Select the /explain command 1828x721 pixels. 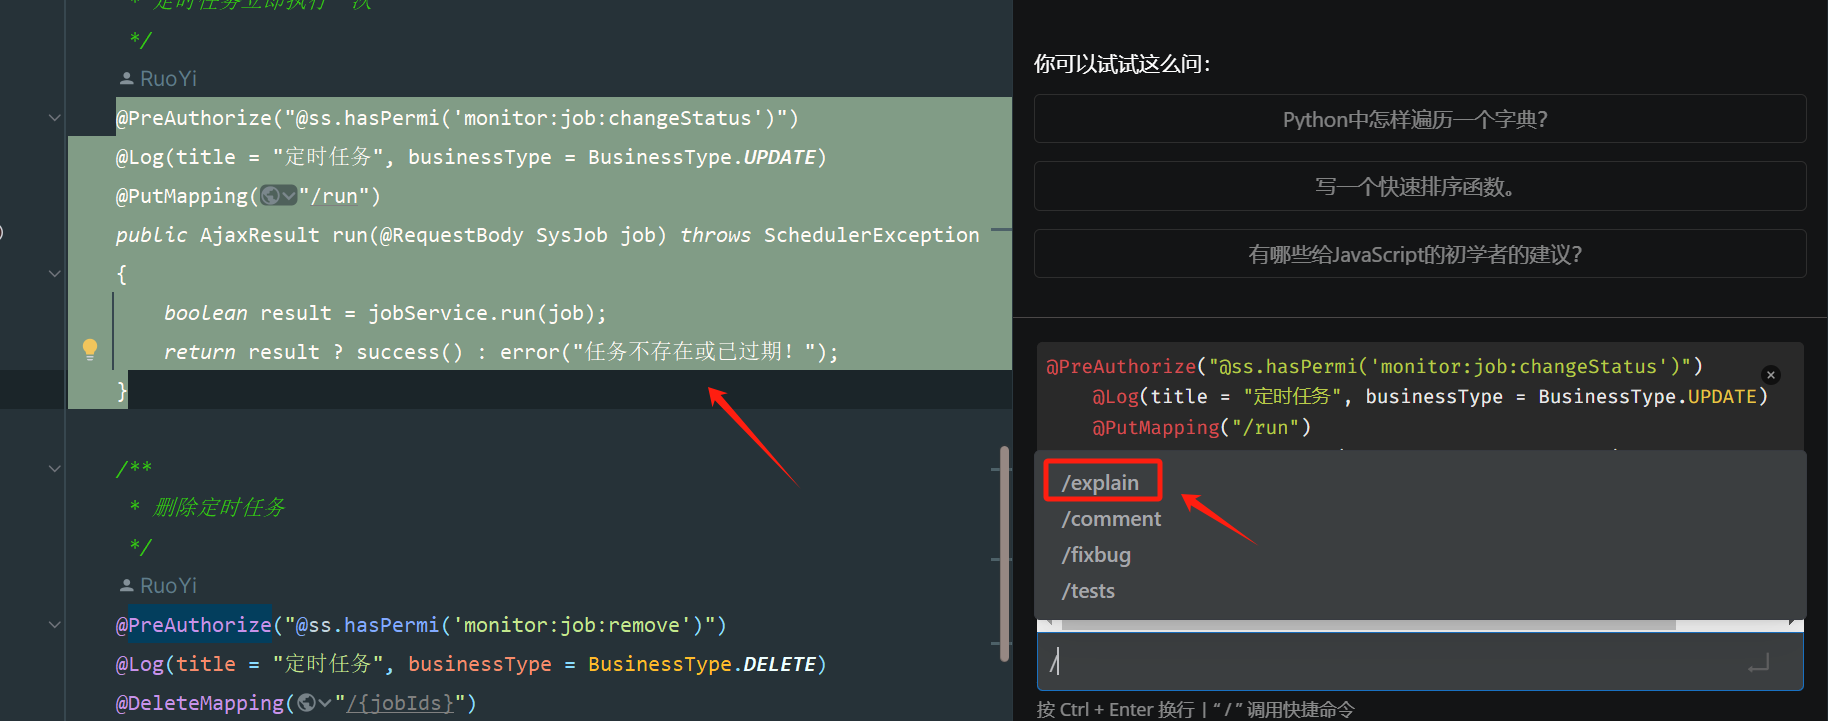pos(1100,483)
